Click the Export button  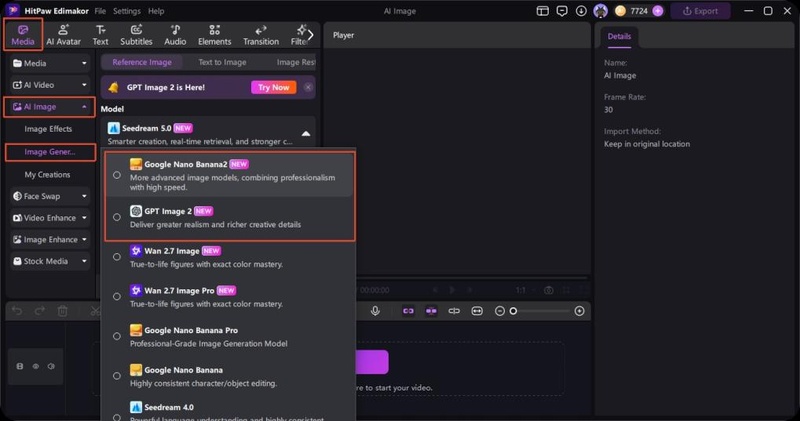pyautogui.click(x=700, y=11)
